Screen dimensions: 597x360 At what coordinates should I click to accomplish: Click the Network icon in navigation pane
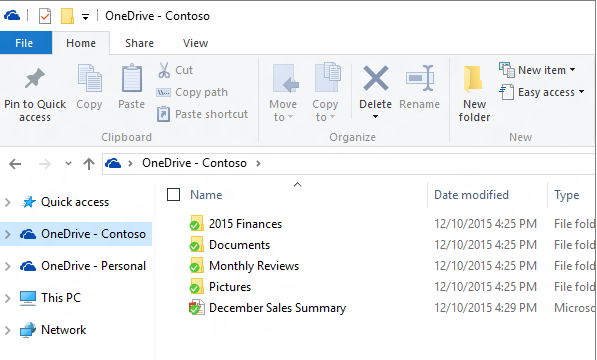click(x=28, y=330)
